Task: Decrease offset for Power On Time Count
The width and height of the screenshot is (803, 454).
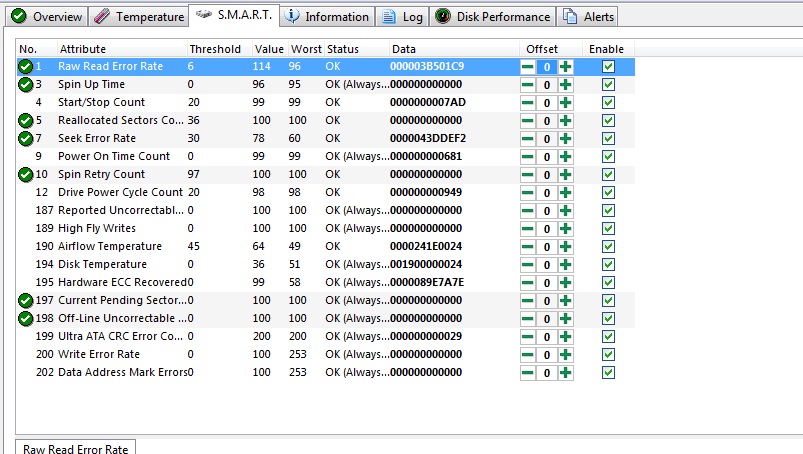Action: 527,157
